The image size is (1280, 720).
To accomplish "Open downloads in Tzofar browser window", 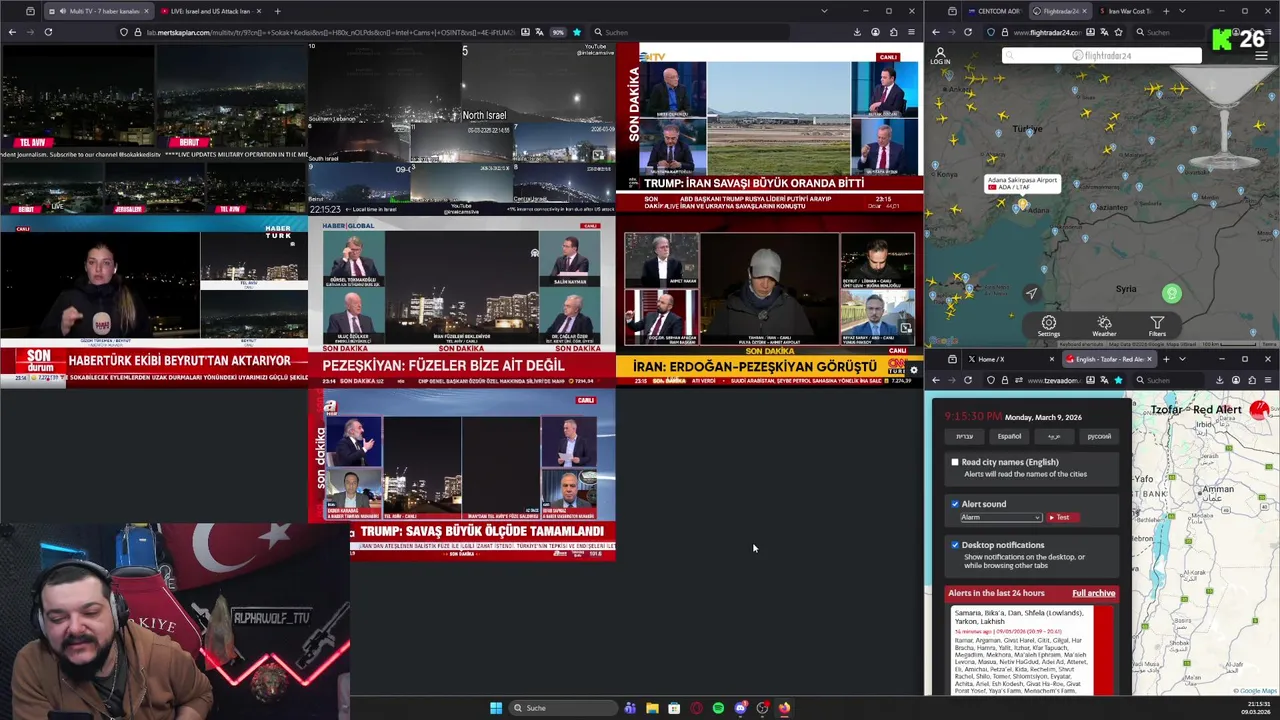I will coord(1219,380).
